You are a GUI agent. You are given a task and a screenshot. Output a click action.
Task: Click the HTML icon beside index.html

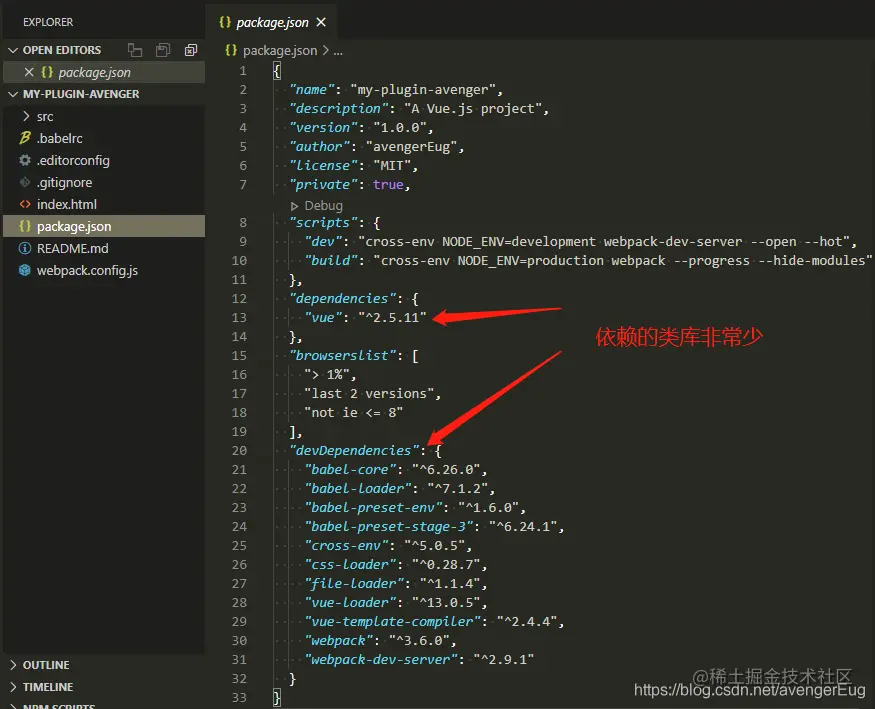(25, 205)
